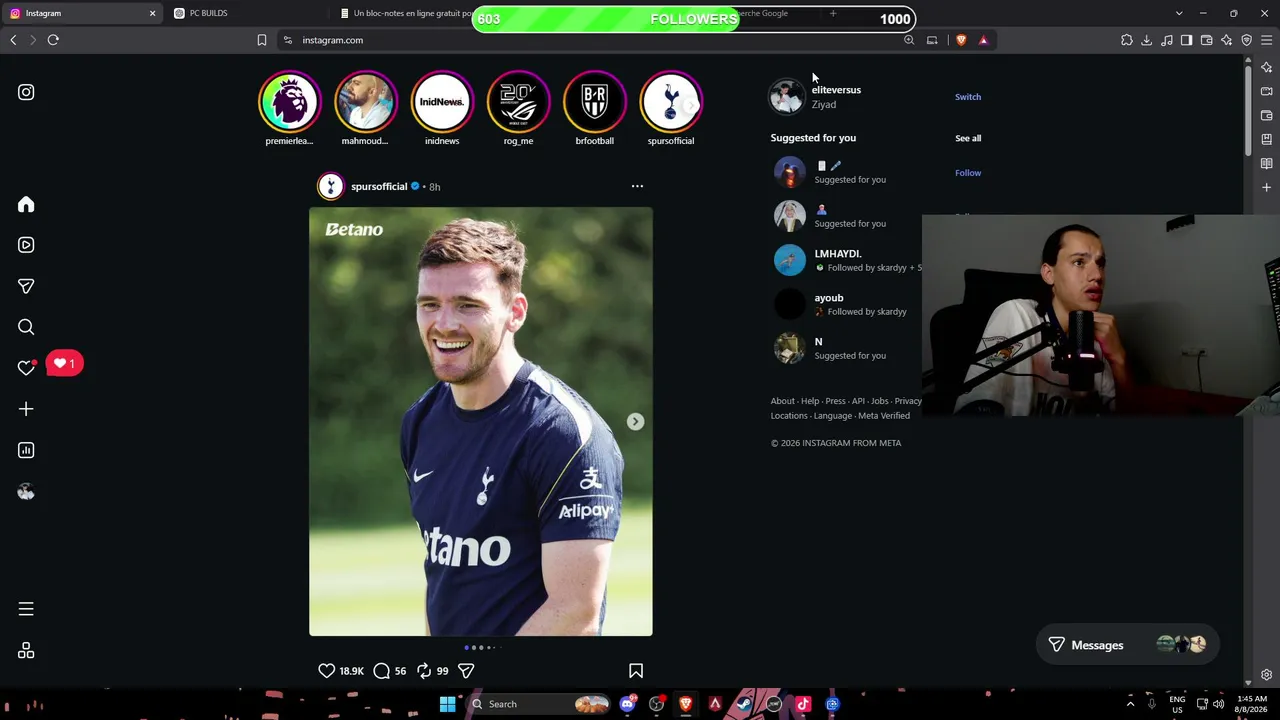
Task: Open Brave Rewards triangle icon
Action: coord(983,40)
